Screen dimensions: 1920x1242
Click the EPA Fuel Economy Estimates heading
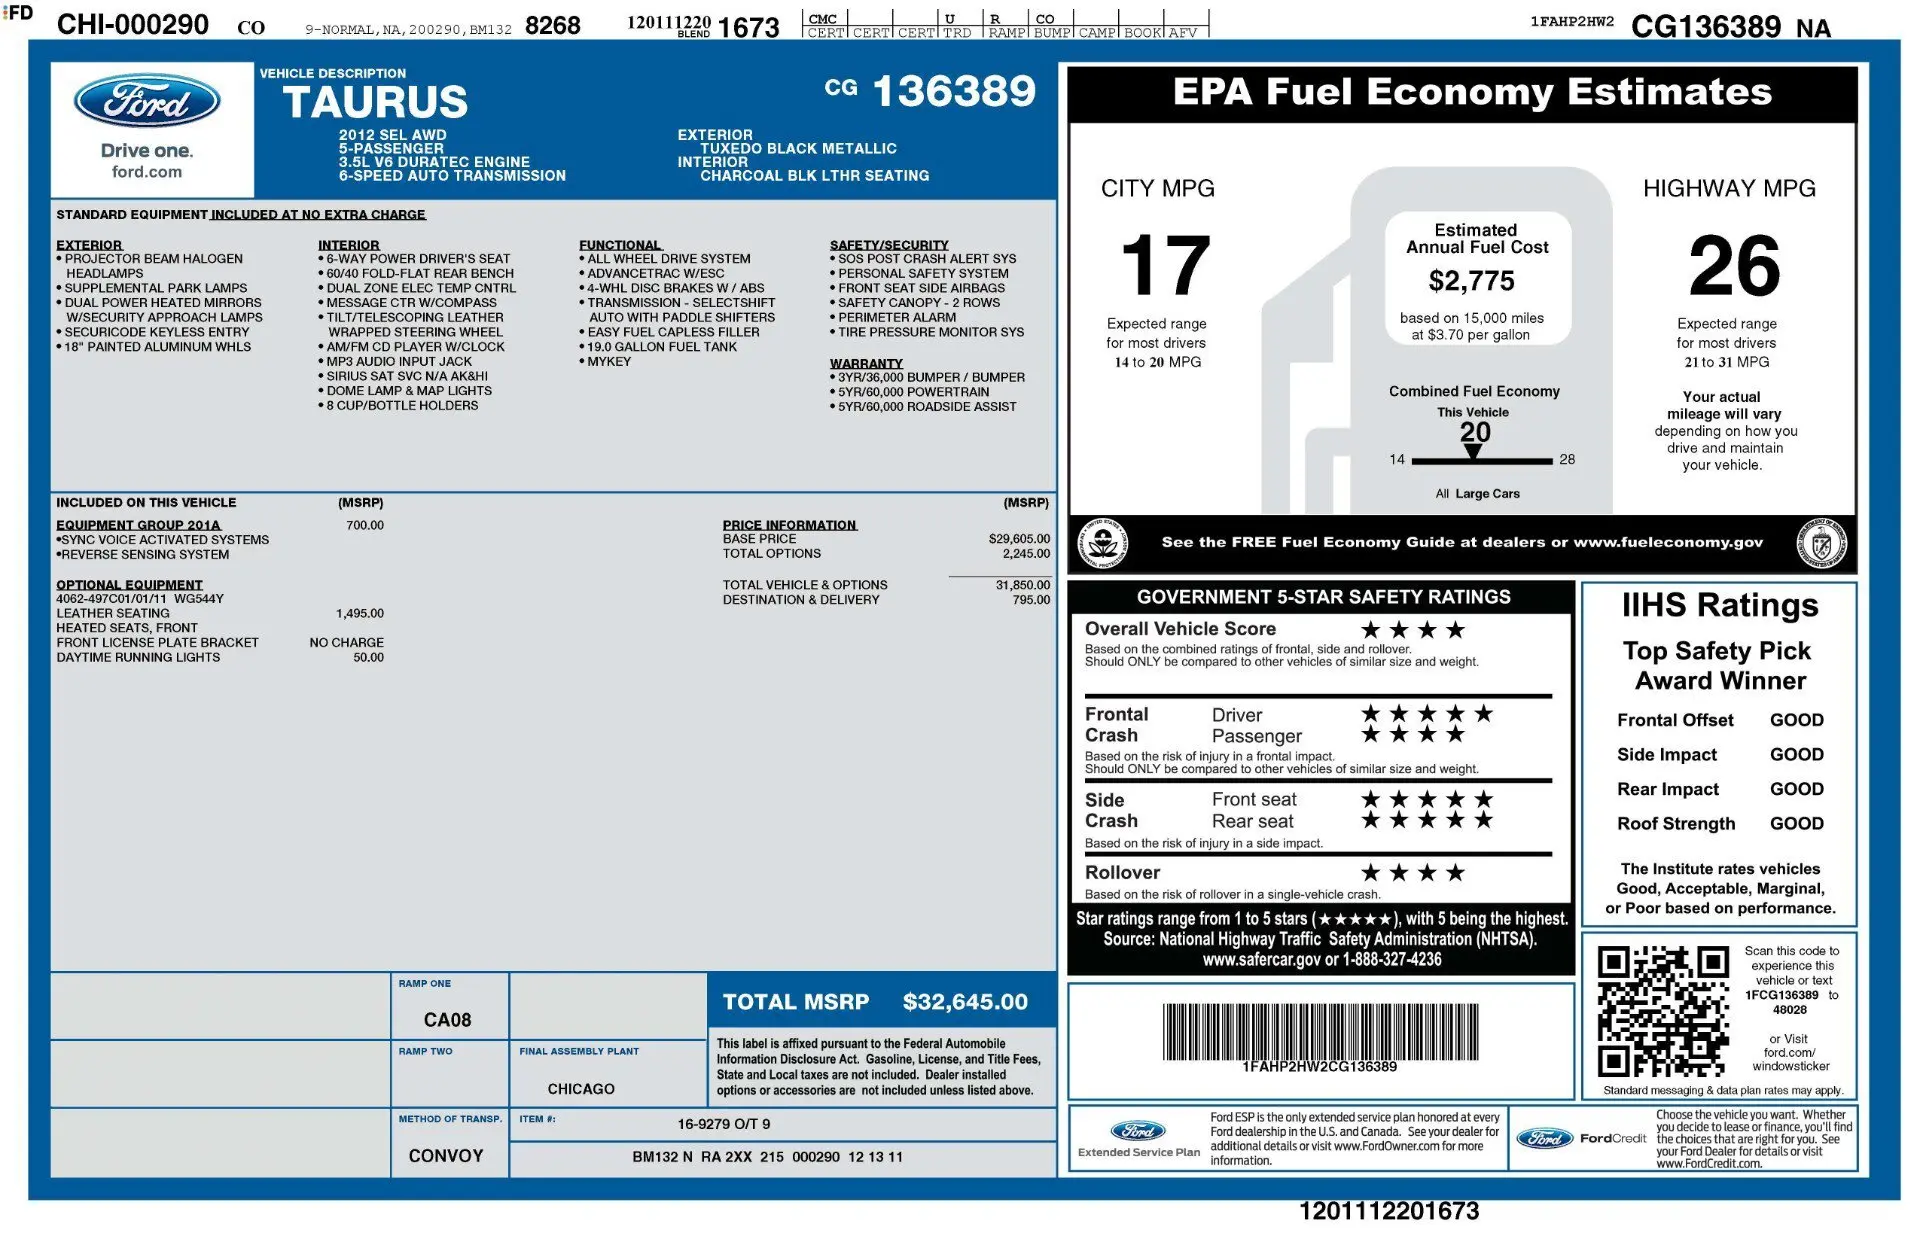[x=1472, y=92]
